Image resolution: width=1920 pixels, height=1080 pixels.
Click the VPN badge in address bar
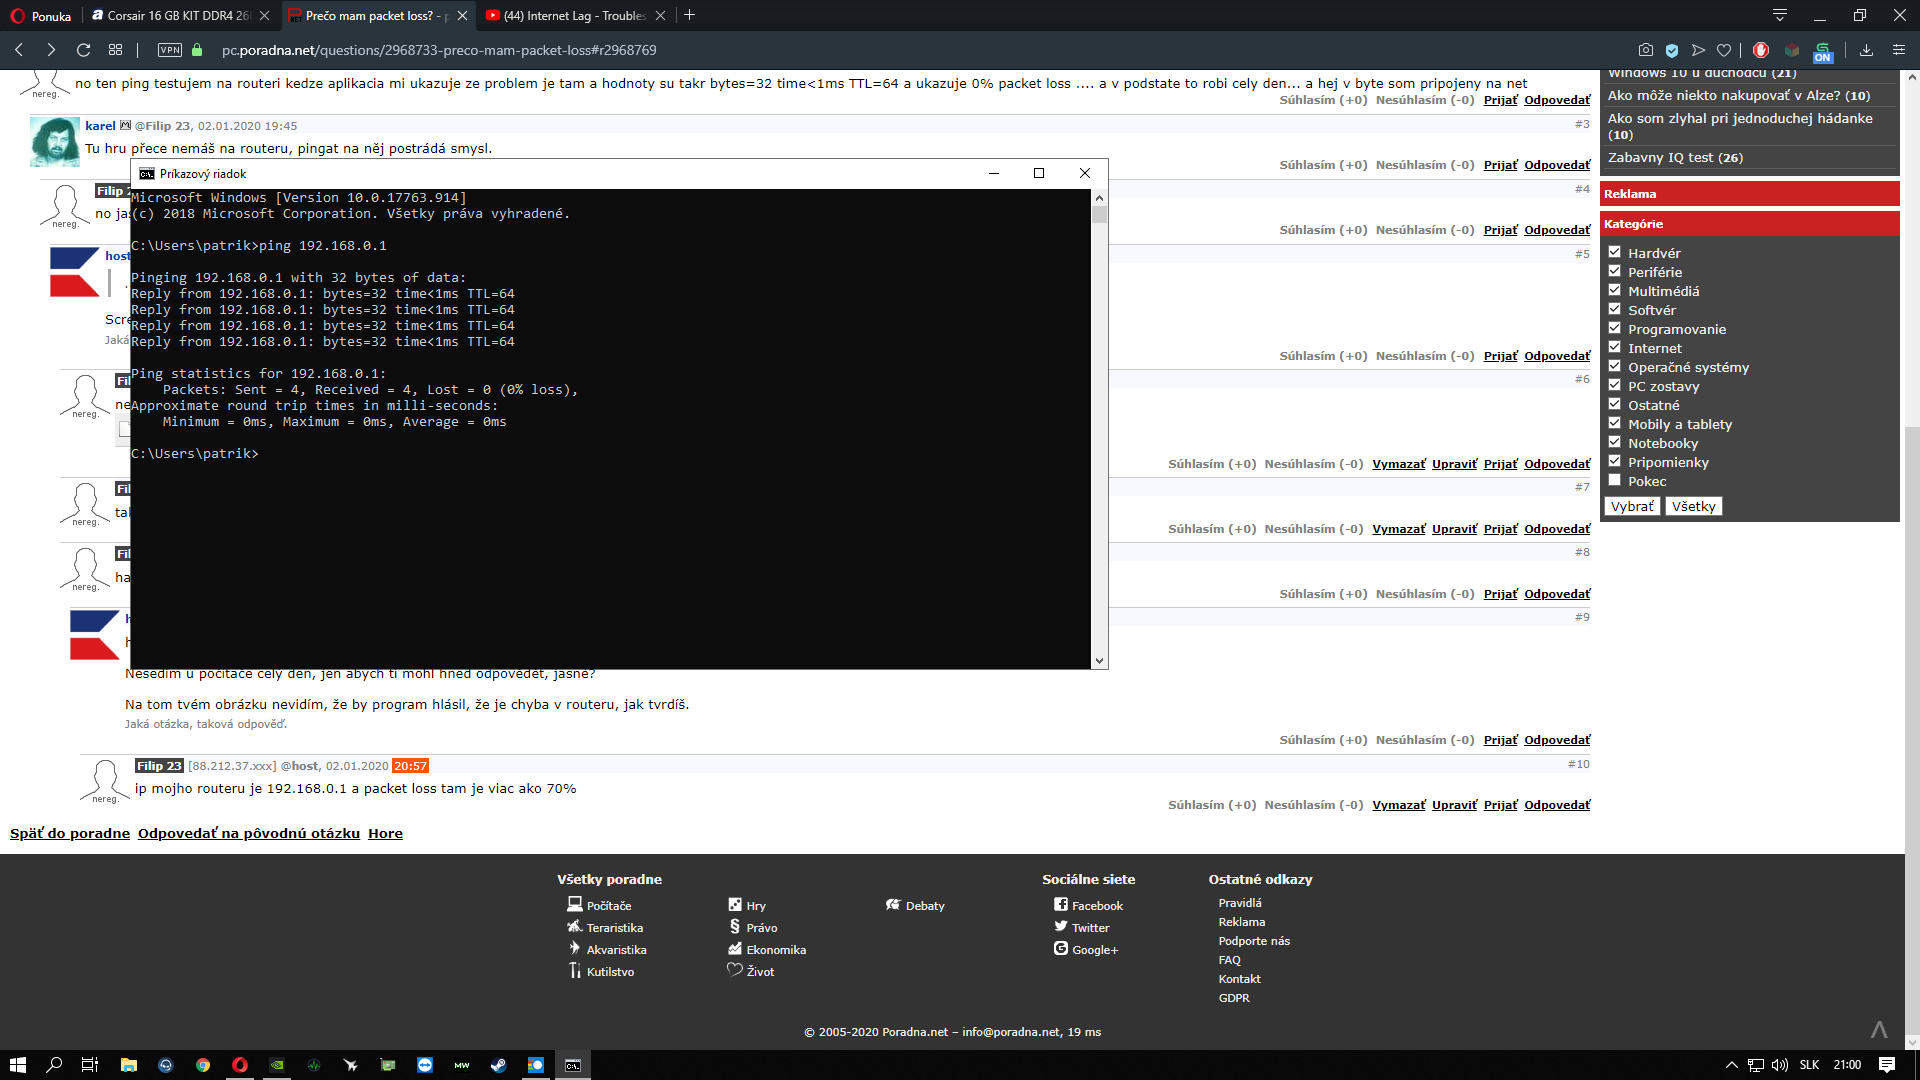pos(170,50)
